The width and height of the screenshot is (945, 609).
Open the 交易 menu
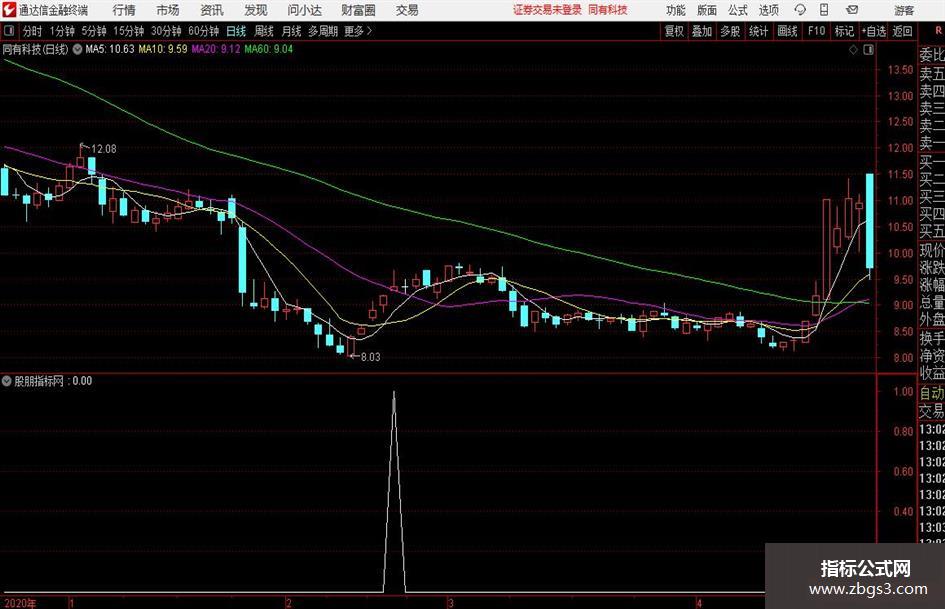click(407, 10)
